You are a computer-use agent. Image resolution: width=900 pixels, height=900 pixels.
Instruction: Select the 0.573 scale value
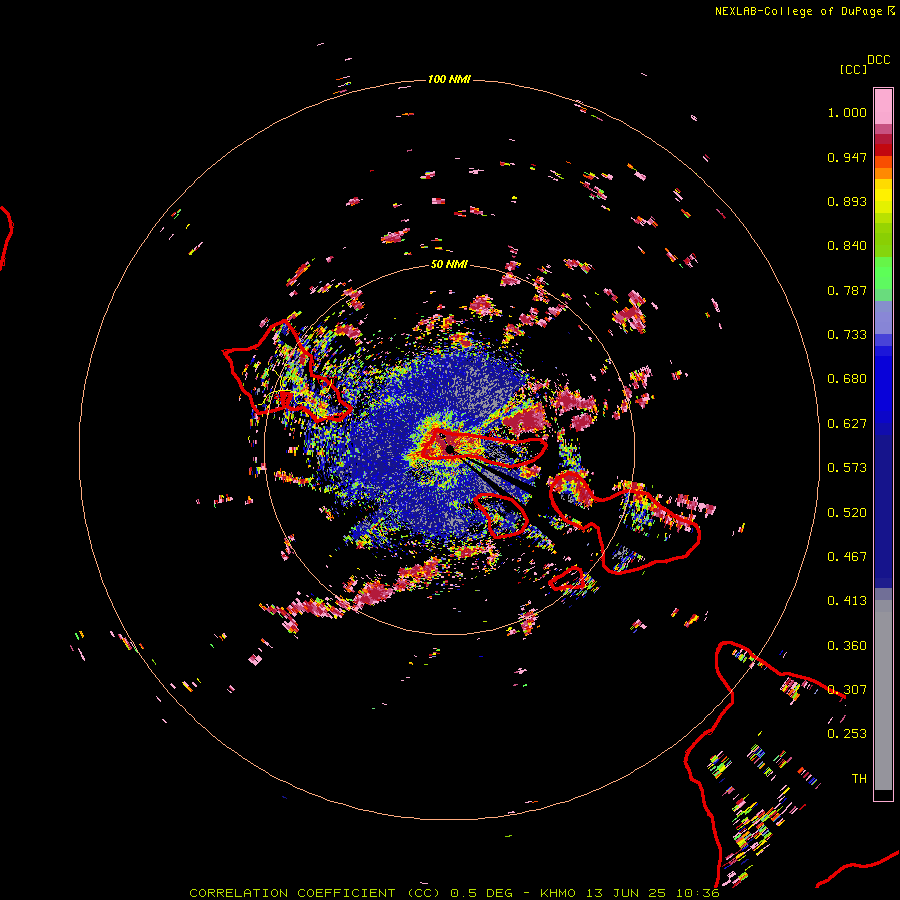(x=847, y=468)
